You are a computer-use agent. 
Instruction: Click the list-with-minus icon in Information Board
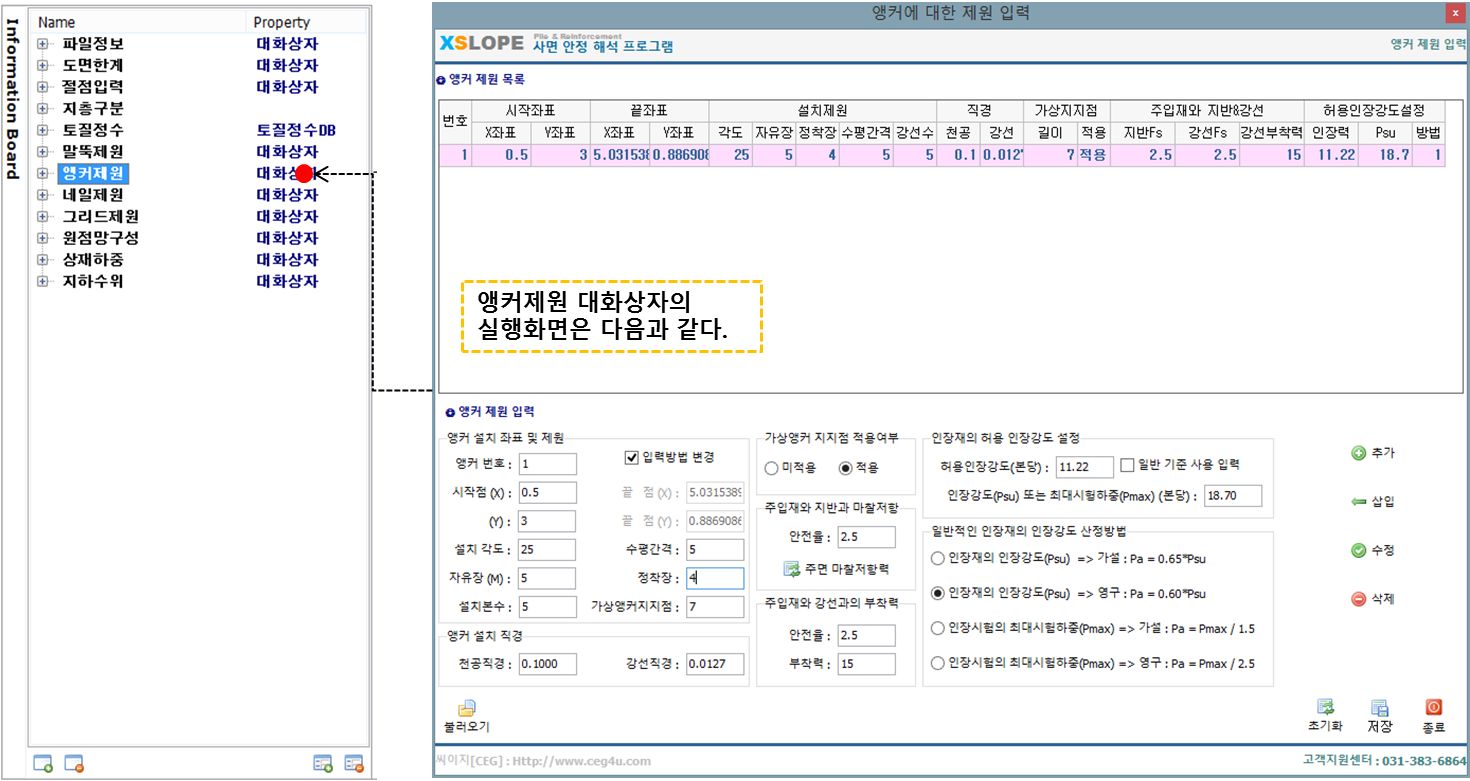(354, 763)
